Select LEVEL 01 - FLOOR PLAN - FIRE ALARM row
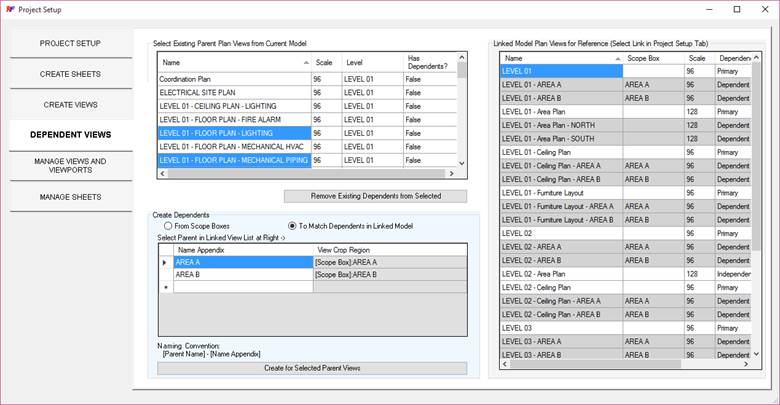Viewport: 780px width, 405px height. coord(230,118)
